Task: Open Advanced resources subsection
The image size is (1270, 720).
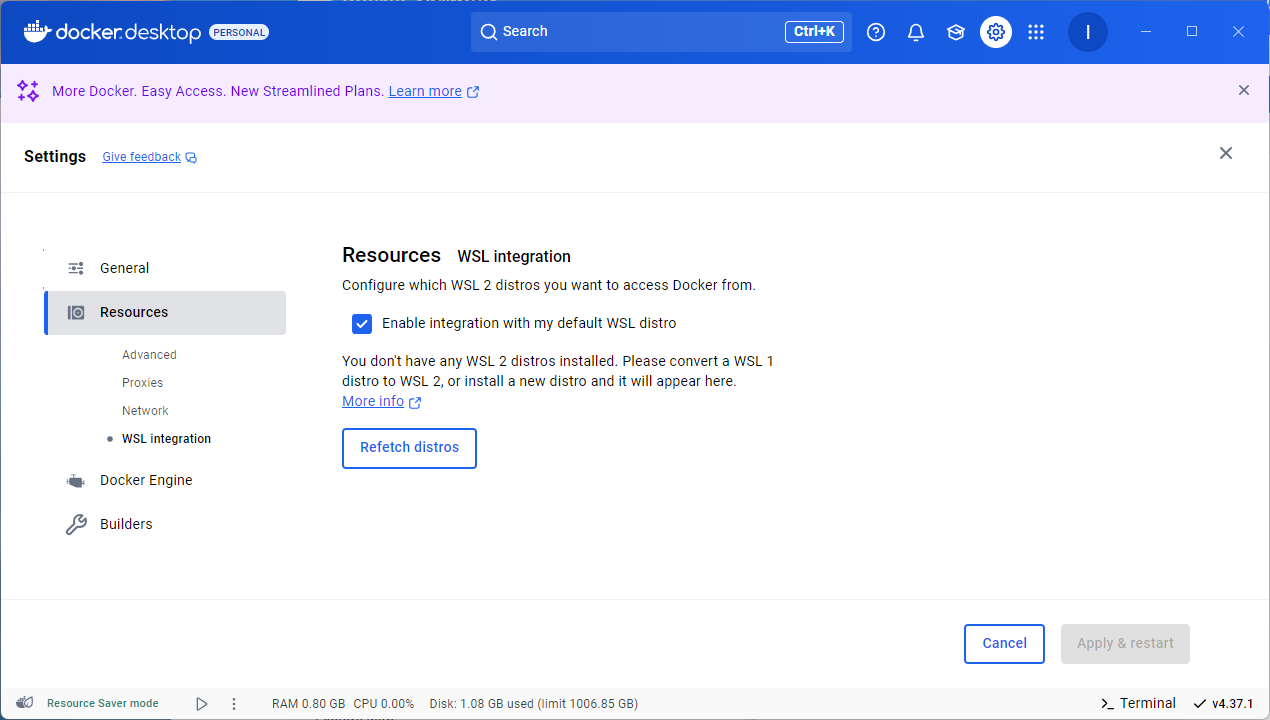Action: pyautogui.click(x=149, y=355)
